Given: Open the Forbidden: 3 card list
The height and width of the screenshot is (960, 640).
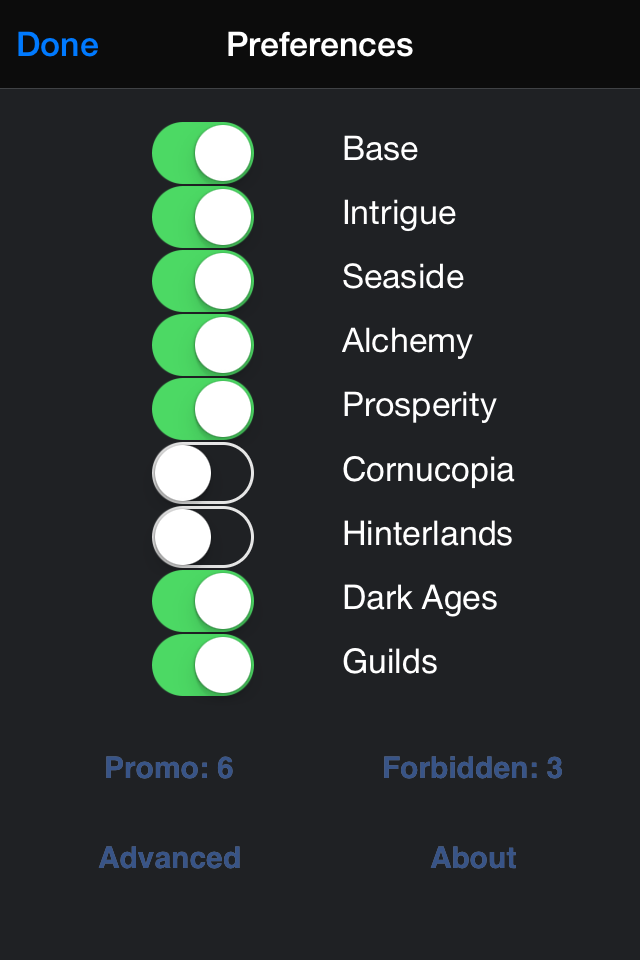Looking at the screenshot, I should pyautogui.click(x=473, y=768).
